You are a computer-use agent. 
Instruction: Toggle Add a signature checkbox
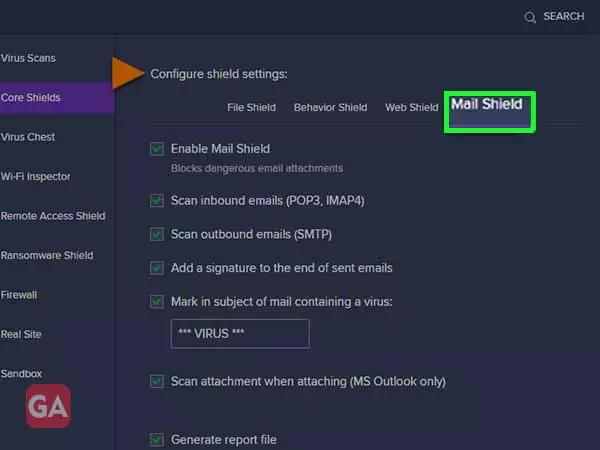point(157,268)
